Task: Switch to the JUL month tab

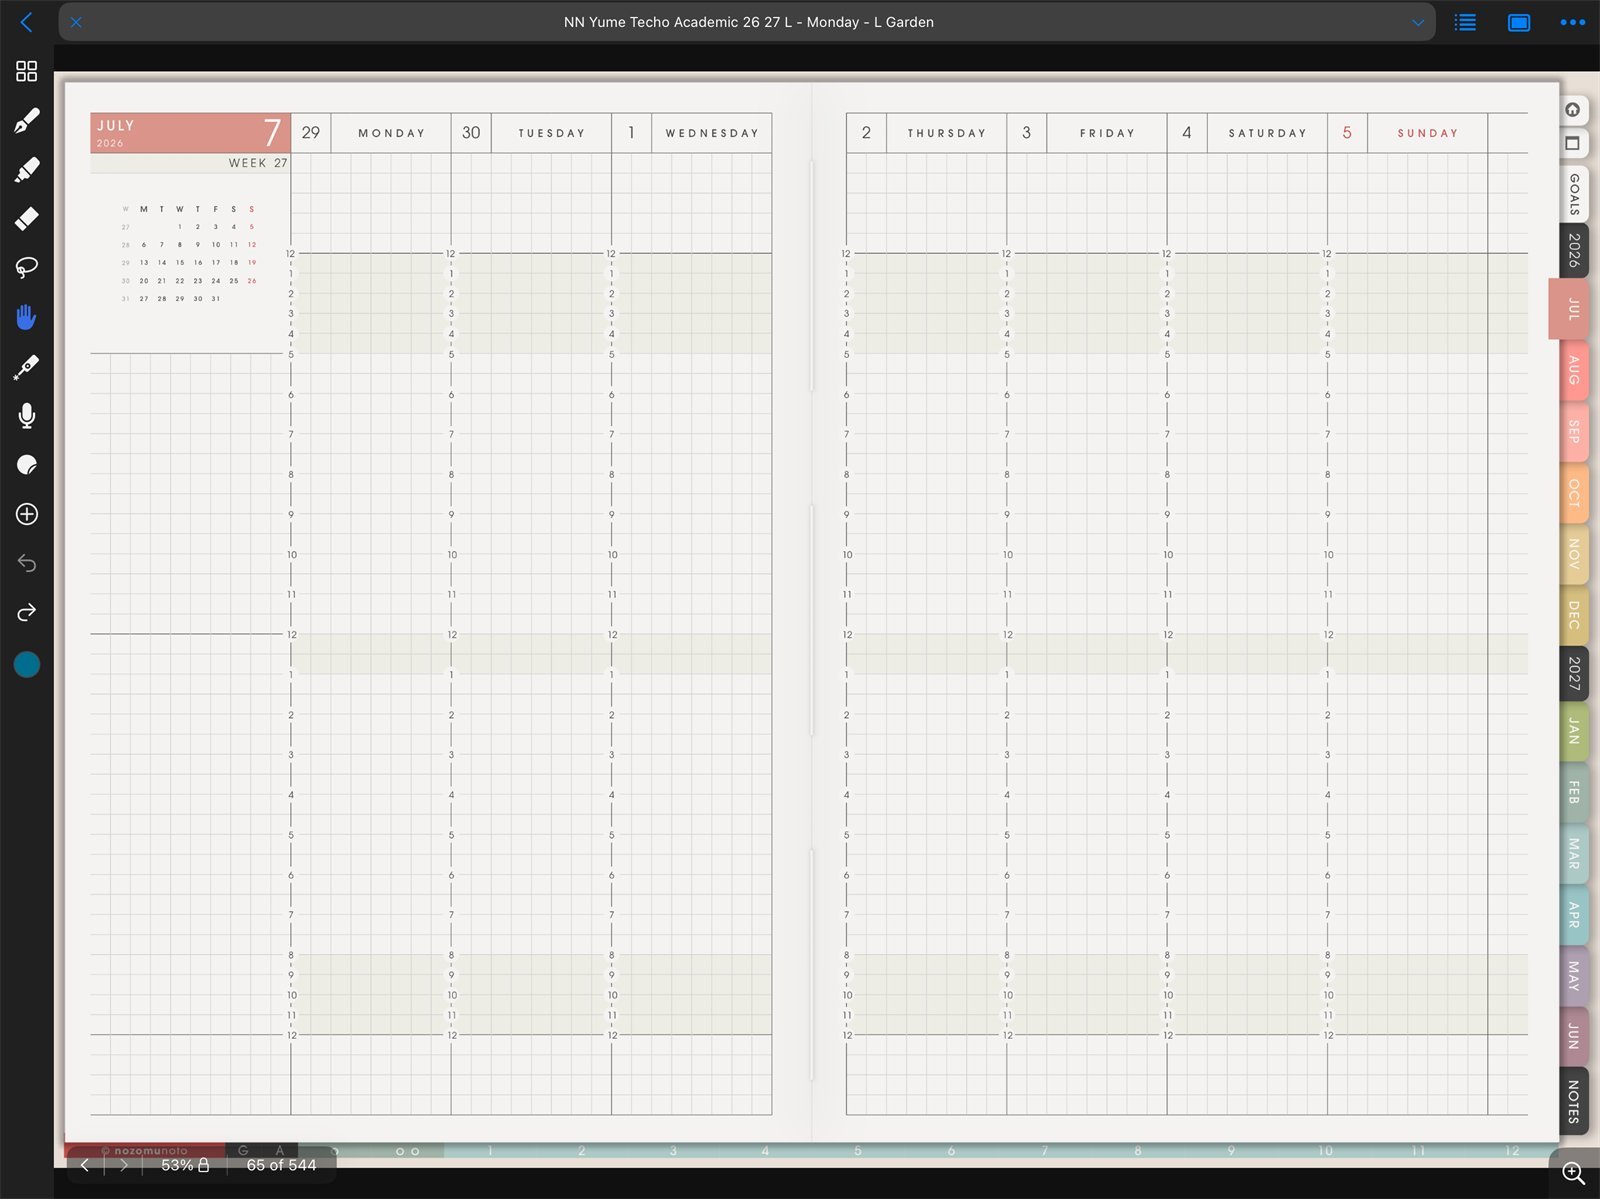Action: pos(1569,309)
